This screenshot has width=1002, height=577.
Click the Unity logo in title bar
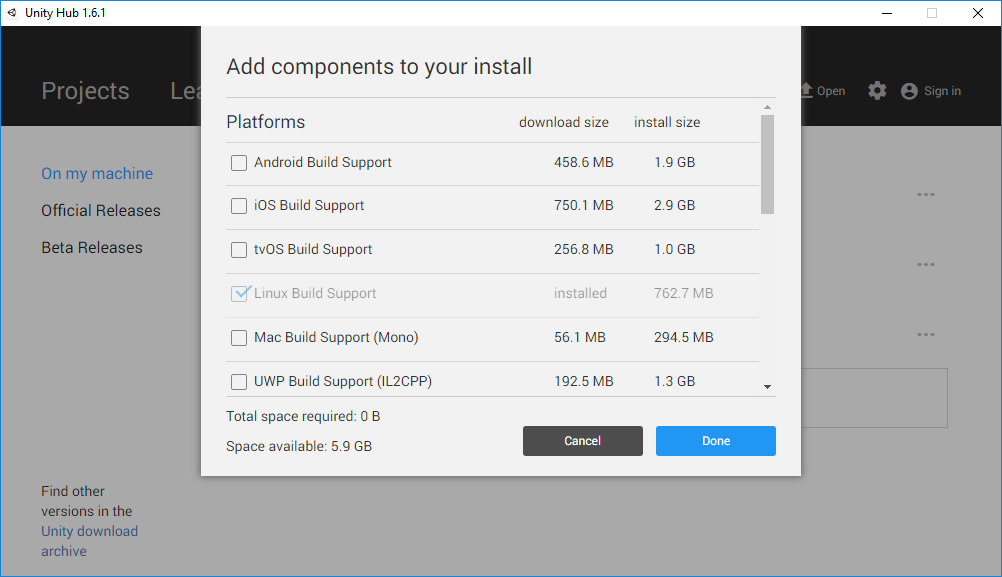tap(12, 13)
